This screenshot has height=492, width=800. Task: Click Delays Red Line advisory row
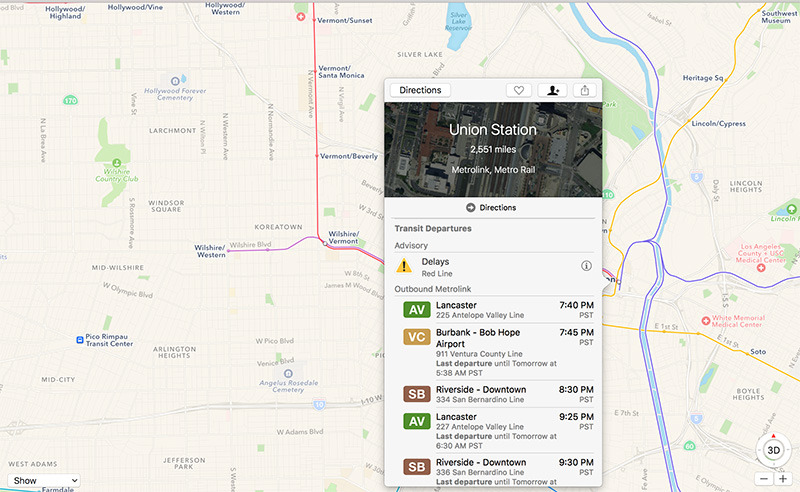pos(494,266)
